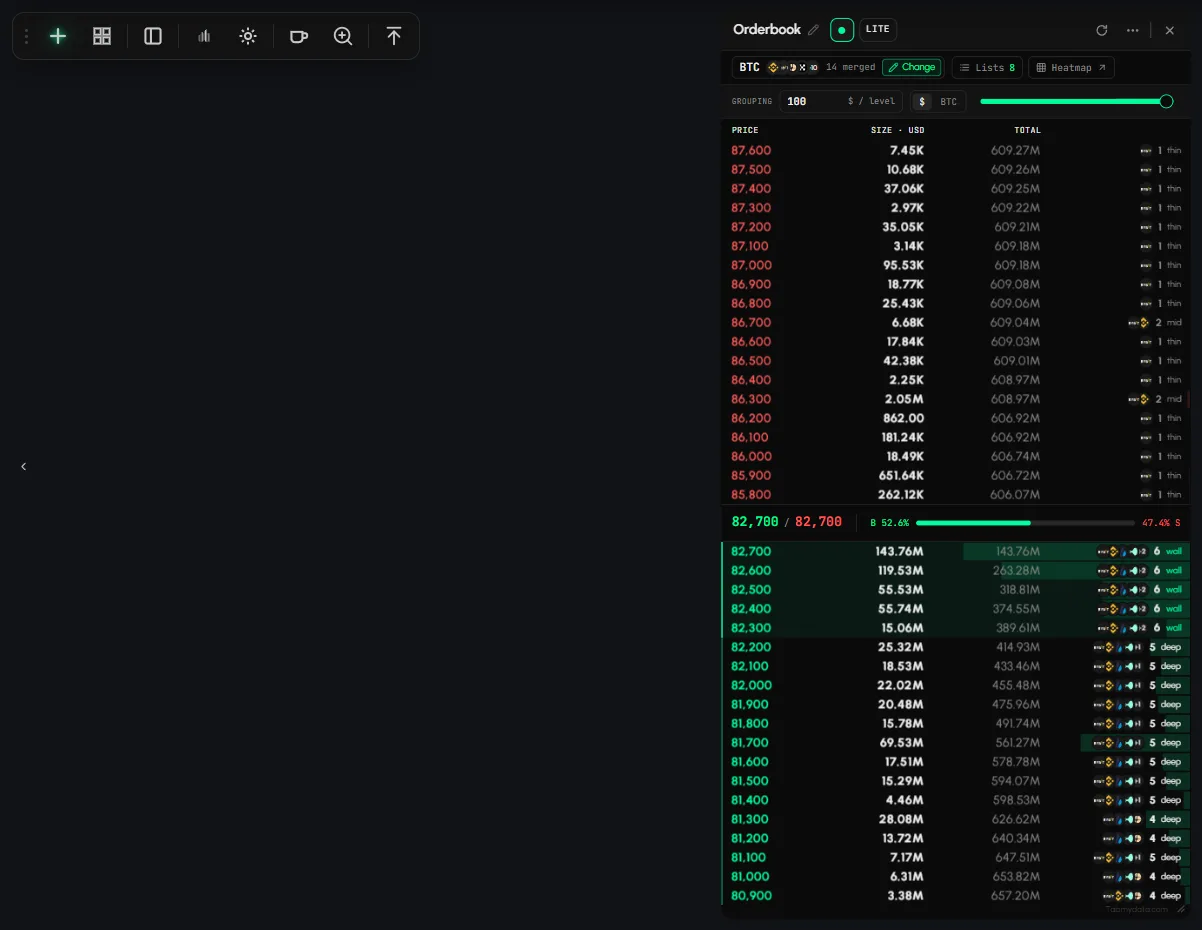Grab the toolbar's vertical dots handle
This screenshot has height=930, width=1202.
(26, 36)
